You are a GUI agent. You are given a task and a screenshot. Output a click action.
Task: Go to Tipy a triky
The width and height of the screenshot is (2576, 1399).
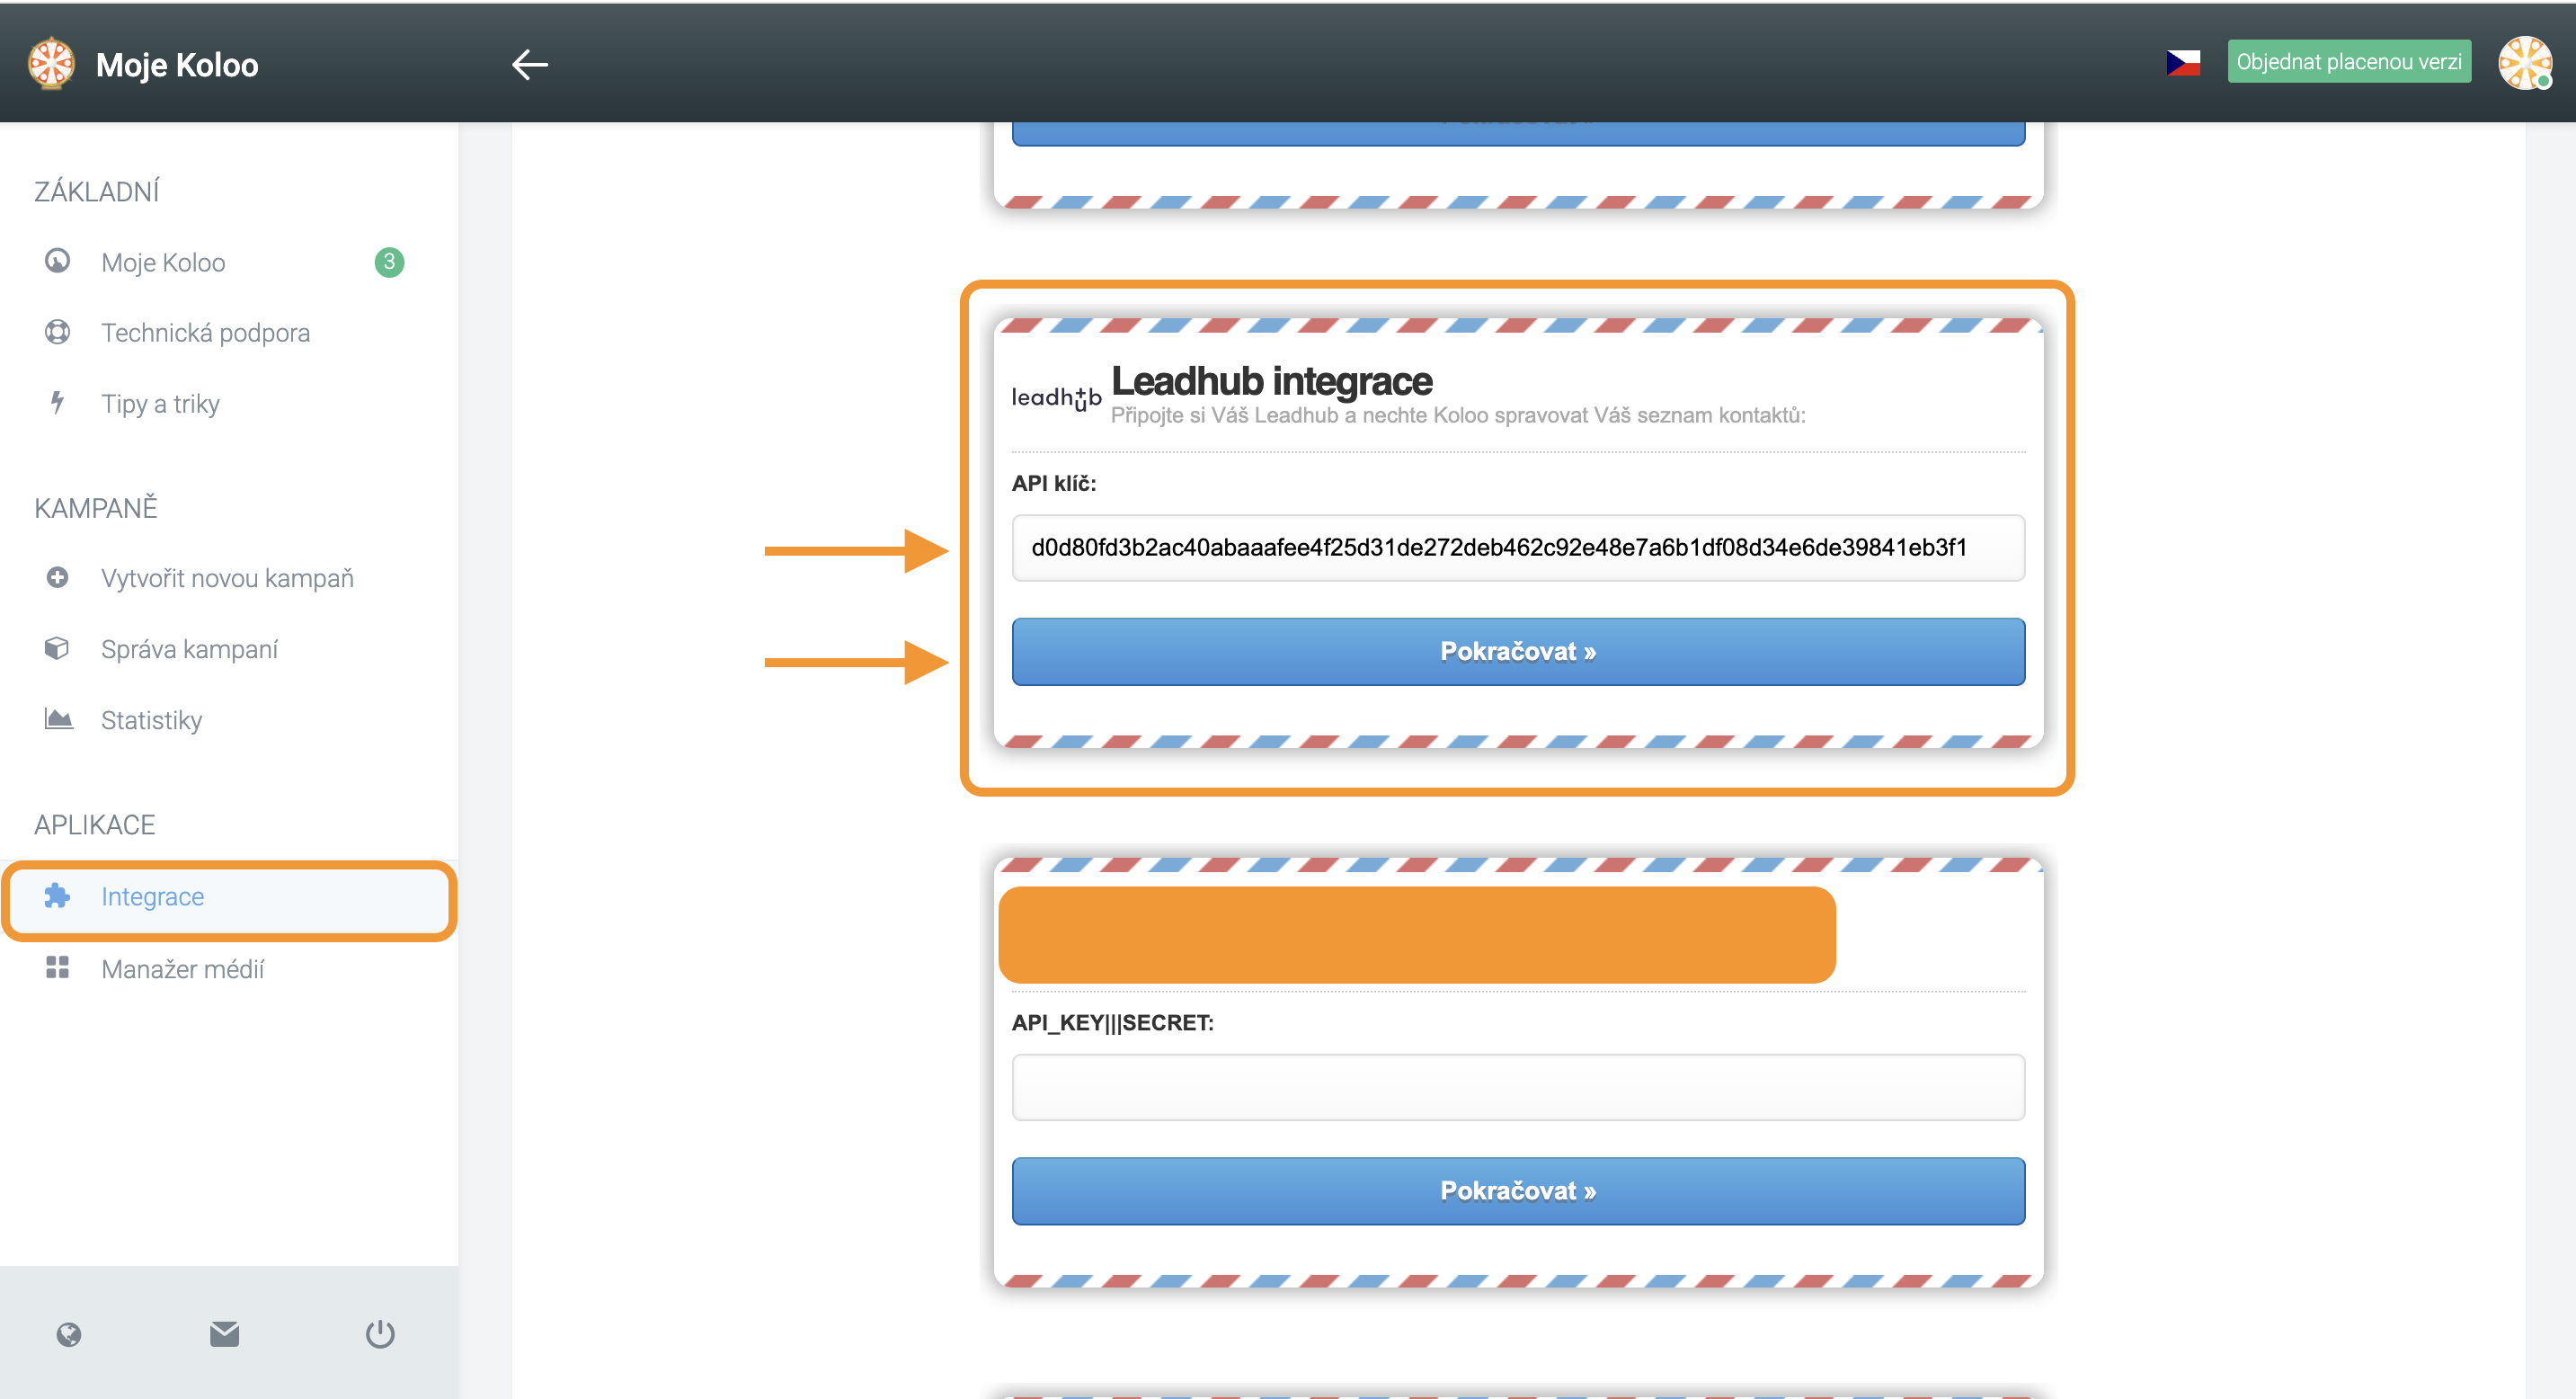coord(160,403)
